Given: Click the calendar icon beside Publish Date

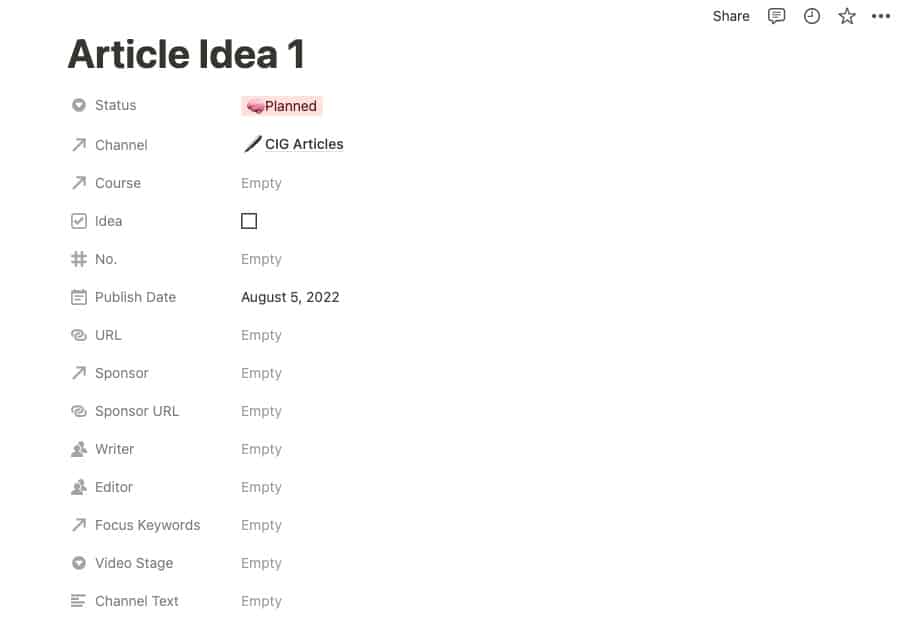Looking at the screenshot, I should coord(79,296).
